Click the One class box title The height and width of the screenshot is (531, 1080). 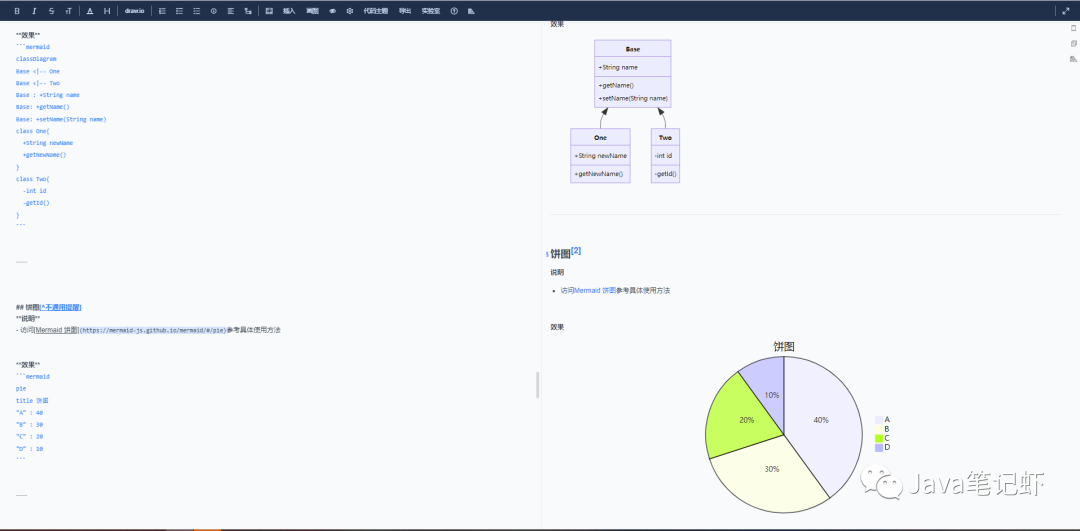tap(600, 138)
